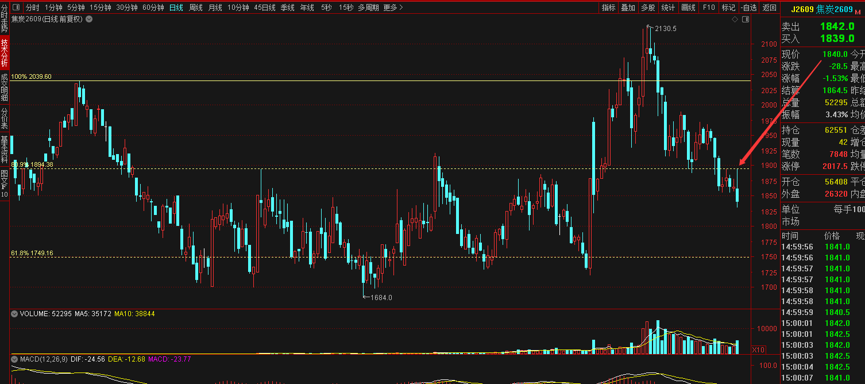Switch to 年线 yearly chart
This screenshot has width=865, height=384.
pos(307,8)
